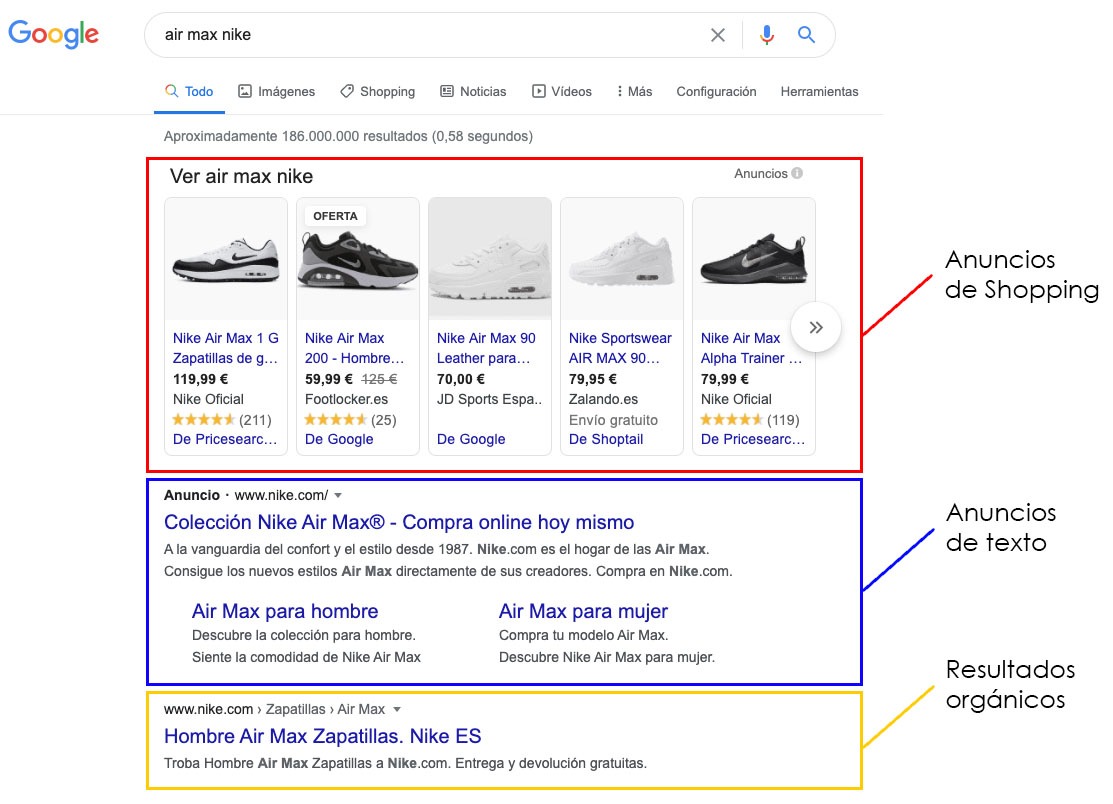The width and height of the screenshot is (1113, 804).
Task: Open the Nike Air Max 1 G shoe thumbnail
Action: point(226,259)
